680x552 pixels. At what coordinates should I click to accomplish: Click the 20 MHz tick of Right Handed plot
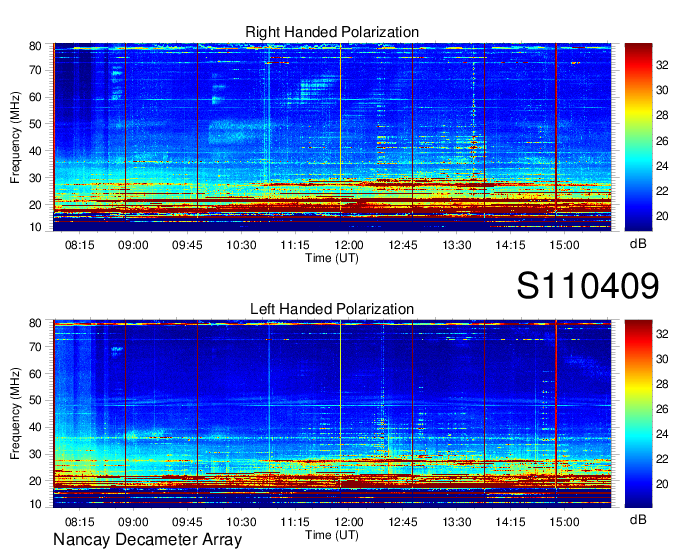pyautogui.click(x=35, y=205)
